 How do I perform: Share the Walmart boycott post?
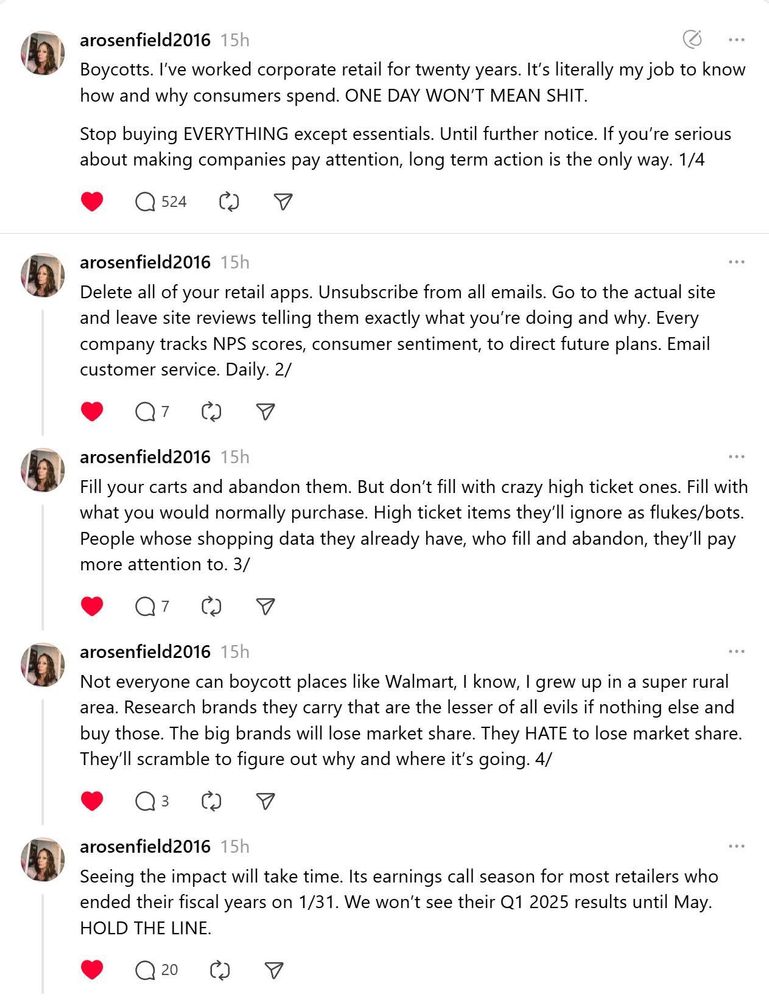click(265, 801)
